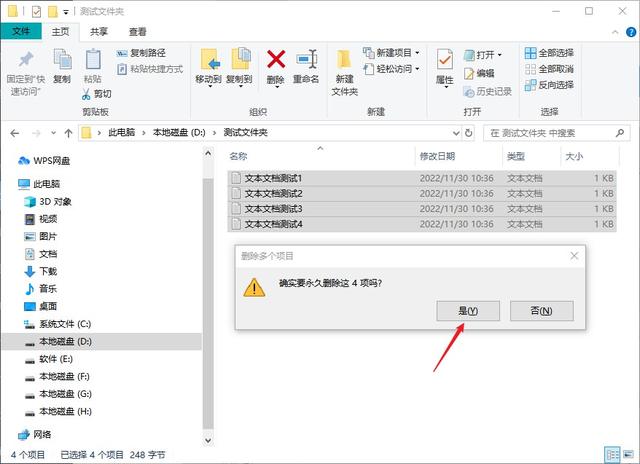Image resolution: width=640 pixels, height=464 pixels.
Task: Click the blue Help question icon
Action: tap(631, 32)
